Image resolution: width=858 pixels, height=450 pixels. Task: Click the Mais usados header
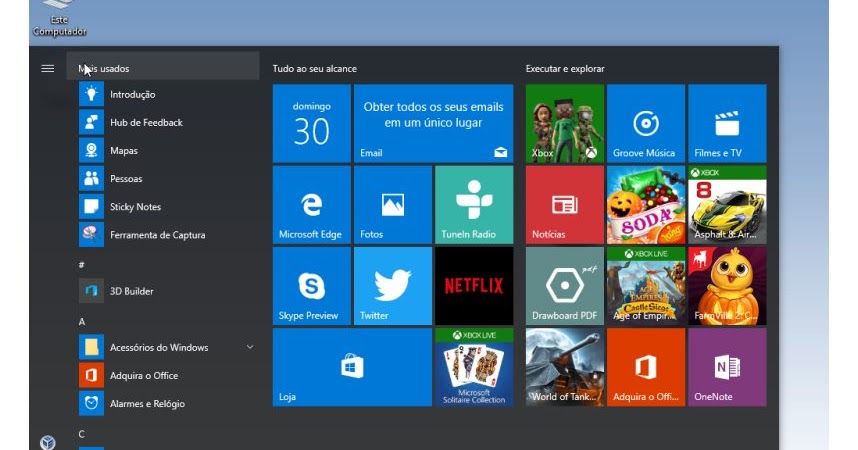[x=163, y=66]
